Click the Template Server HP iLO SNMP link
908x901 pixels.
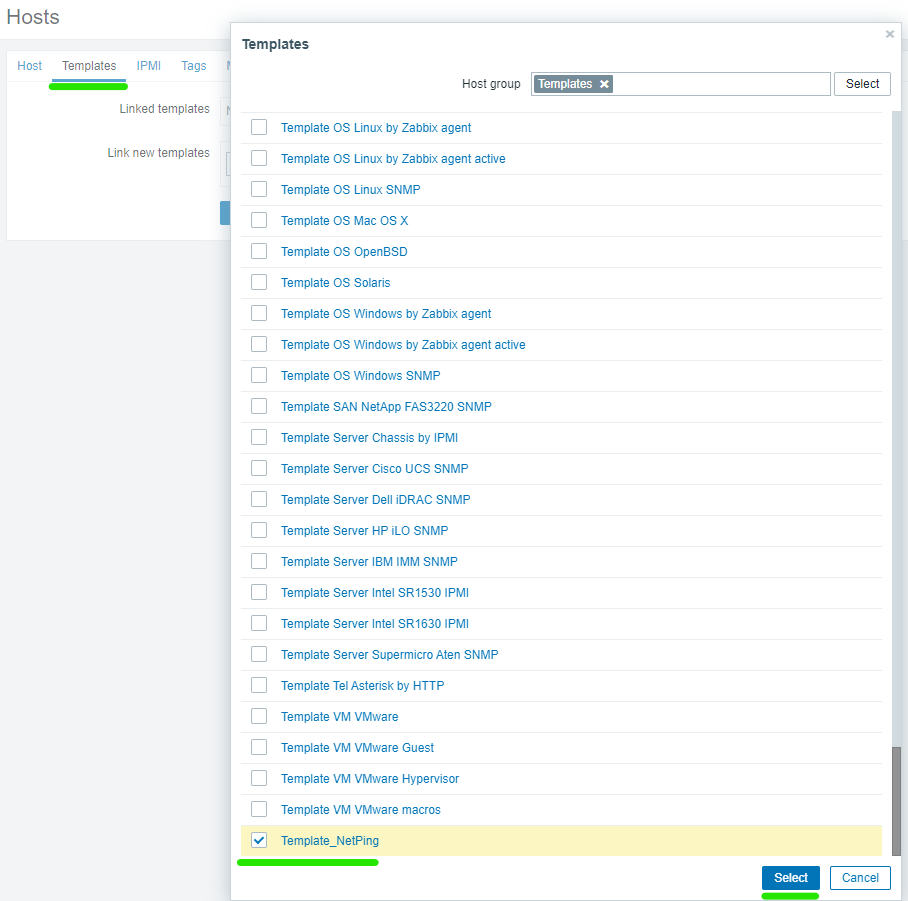tap(364, 531)
